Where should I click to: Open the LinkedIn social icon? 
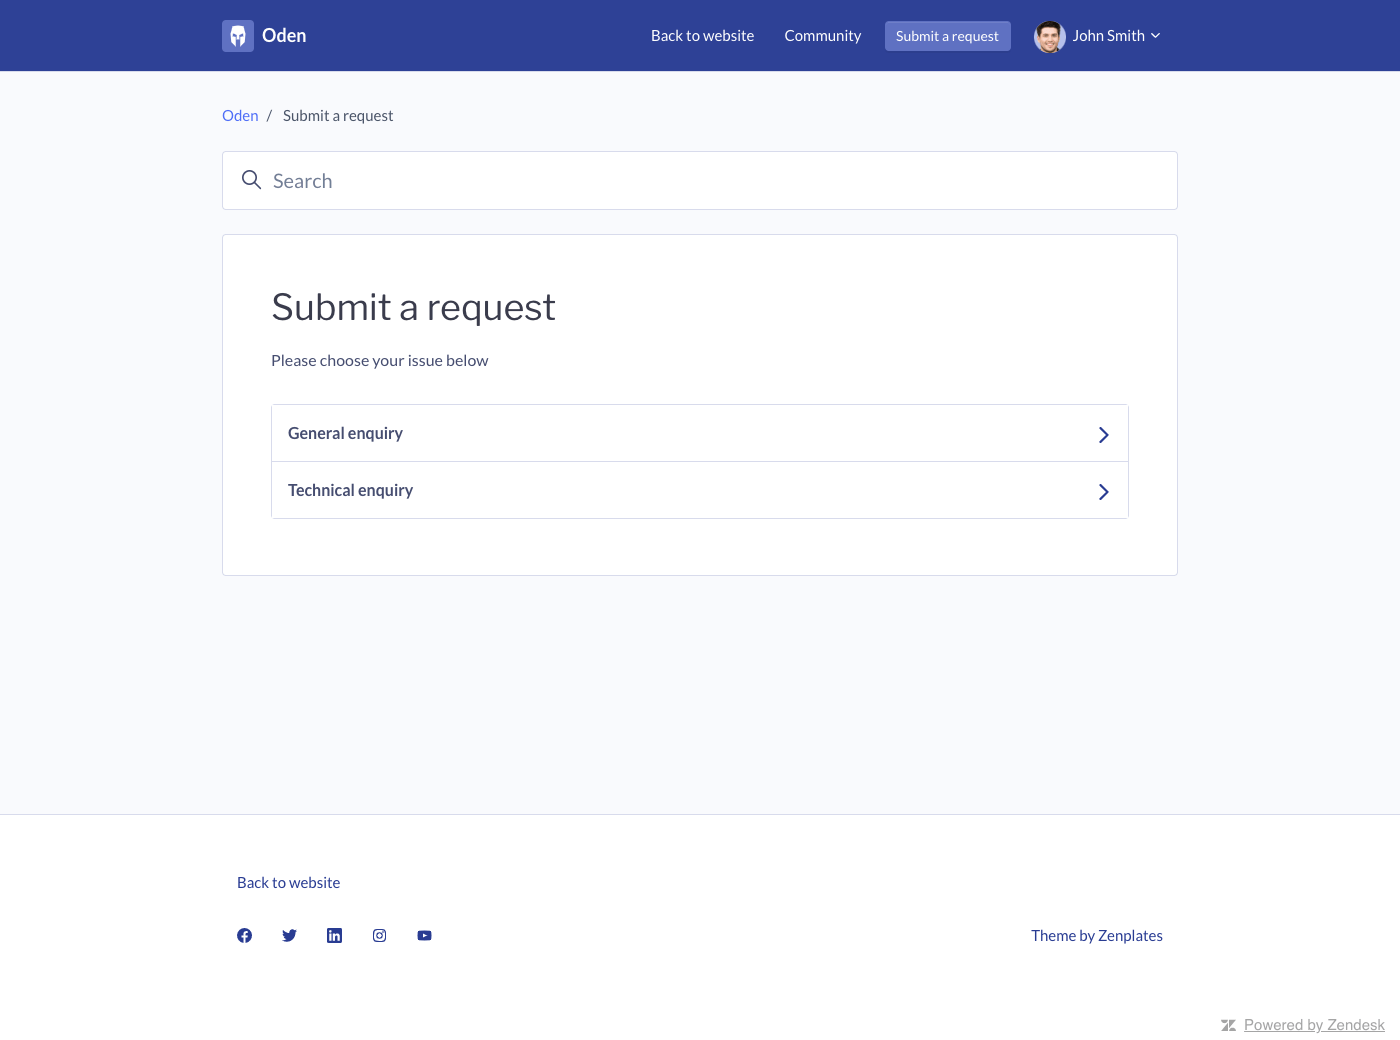334,936
